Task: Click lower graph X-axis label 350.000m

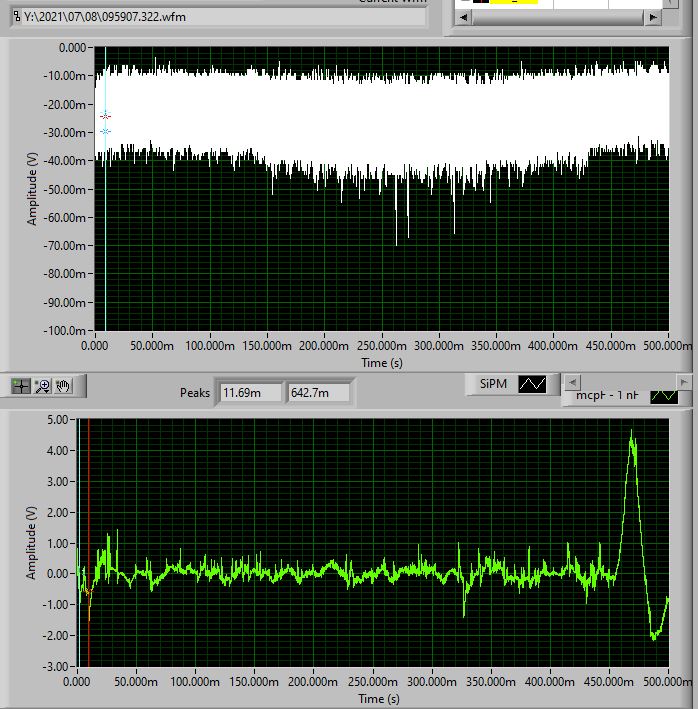Action: [x=491, y=681]
